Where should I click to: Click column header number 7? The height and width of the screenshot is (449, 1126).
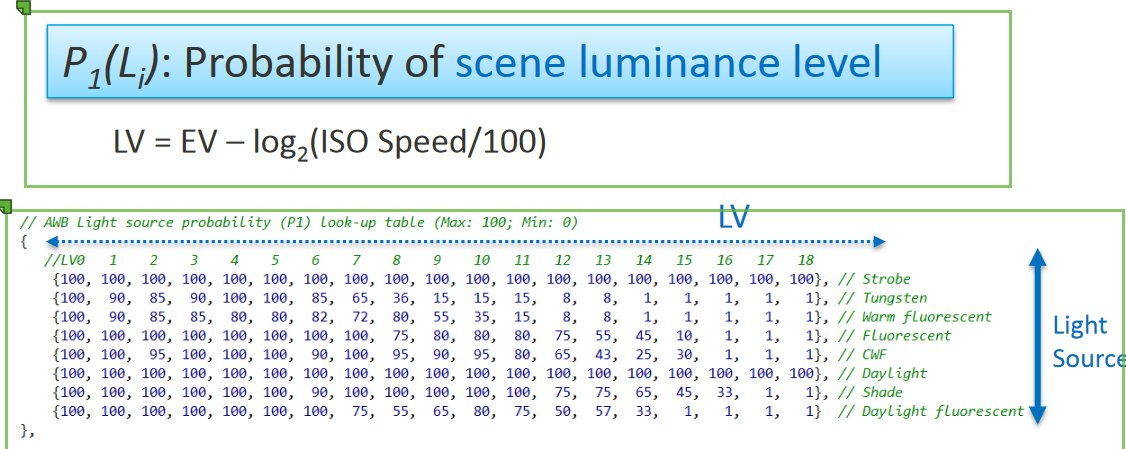tap(356, 260)
